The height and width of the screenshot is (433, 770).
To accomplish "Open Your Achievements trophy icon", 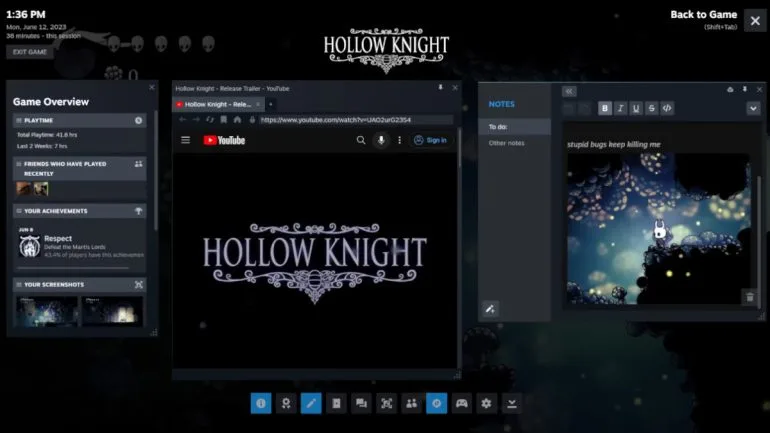I will point(138,211).
